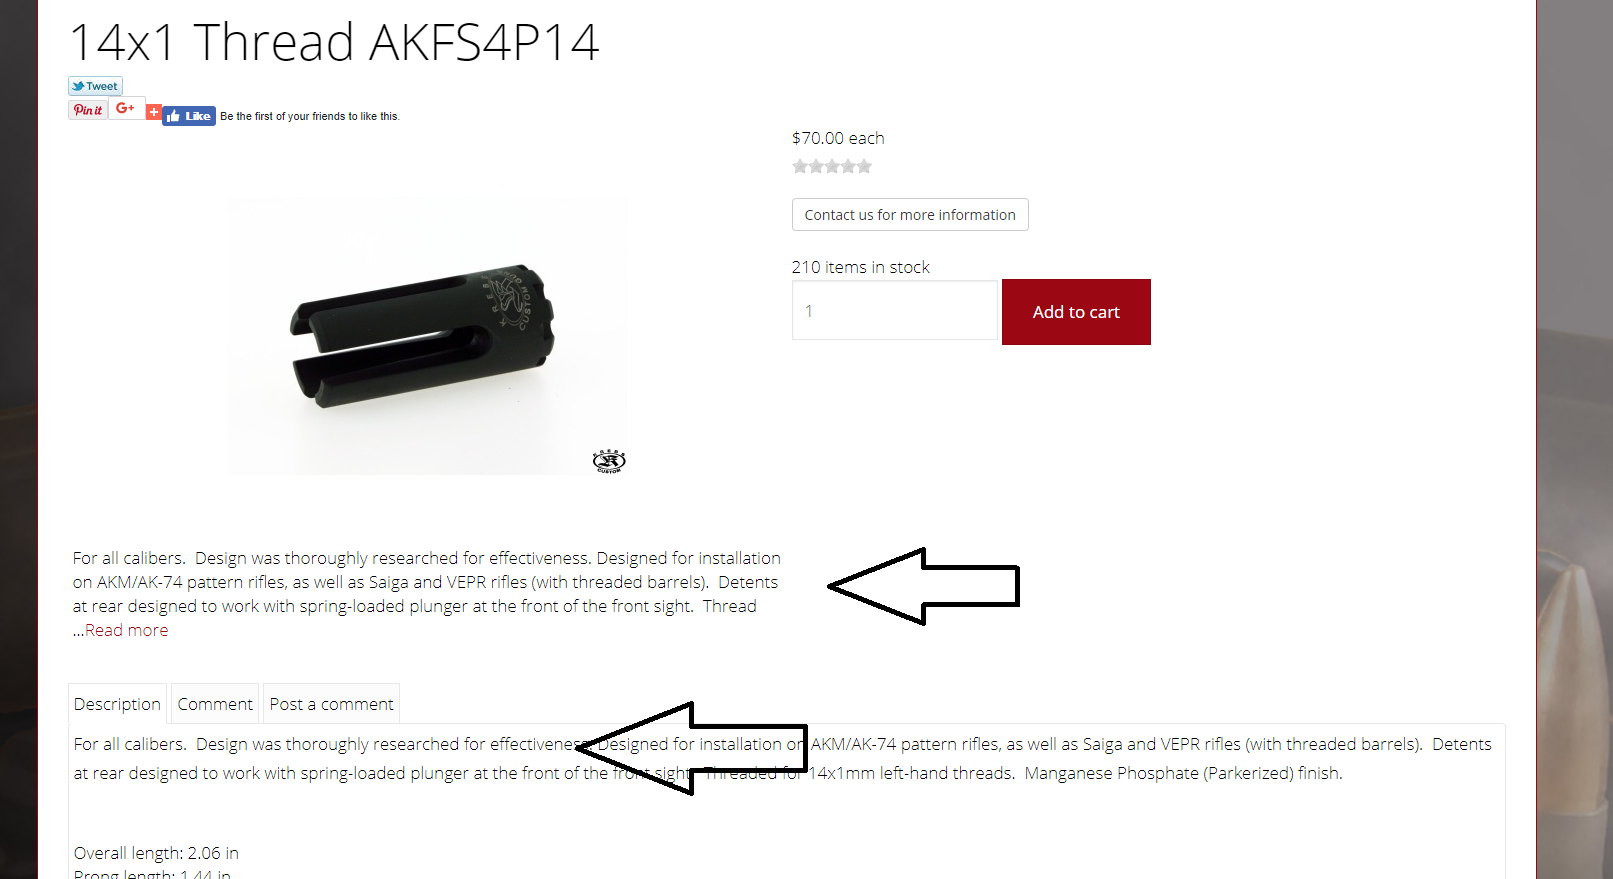
Task: Click the Tweet share button
Action: [x=95, y=86]
